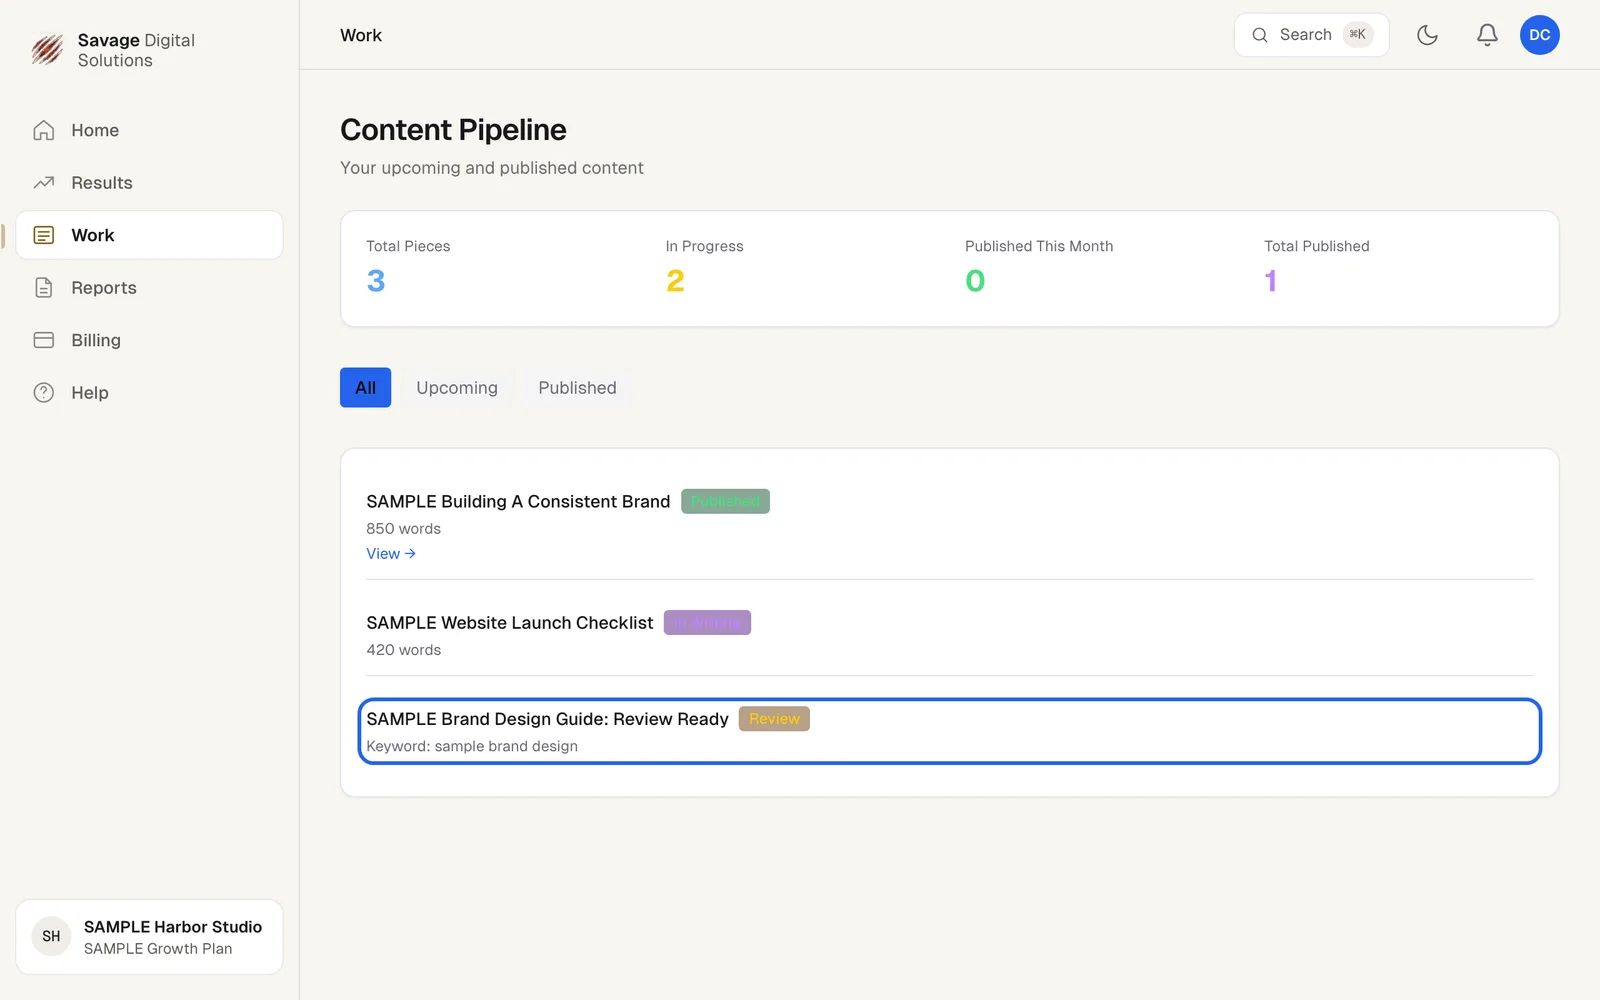This screenshot has width=1600, height=1000.
Task: Click Total Pieces value 3
Action: (376, 281)
